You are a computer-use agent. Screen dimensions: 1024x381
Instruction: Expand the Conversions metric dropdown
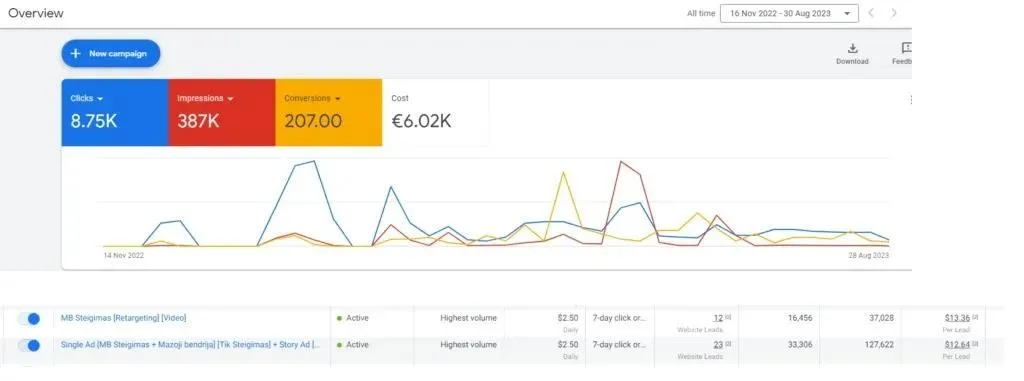[338, 99]
